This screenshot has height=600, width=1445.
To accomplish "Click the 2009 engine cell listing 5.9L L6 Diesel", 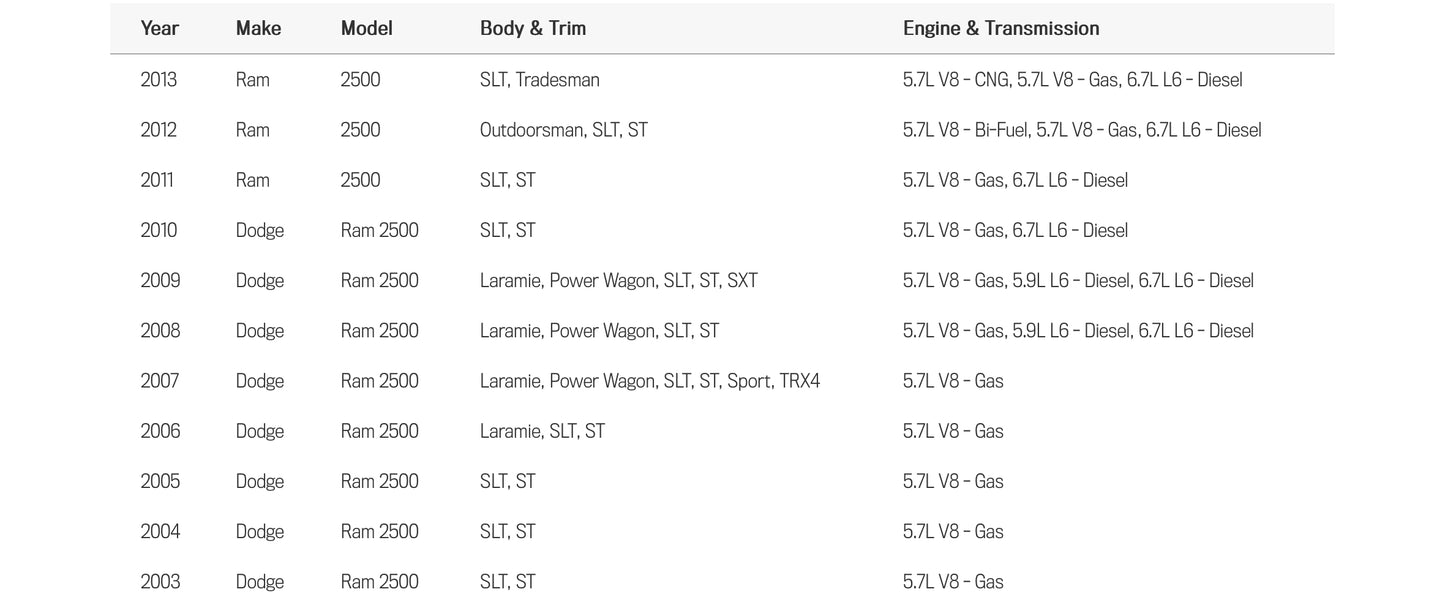I will pos(1078,281).
